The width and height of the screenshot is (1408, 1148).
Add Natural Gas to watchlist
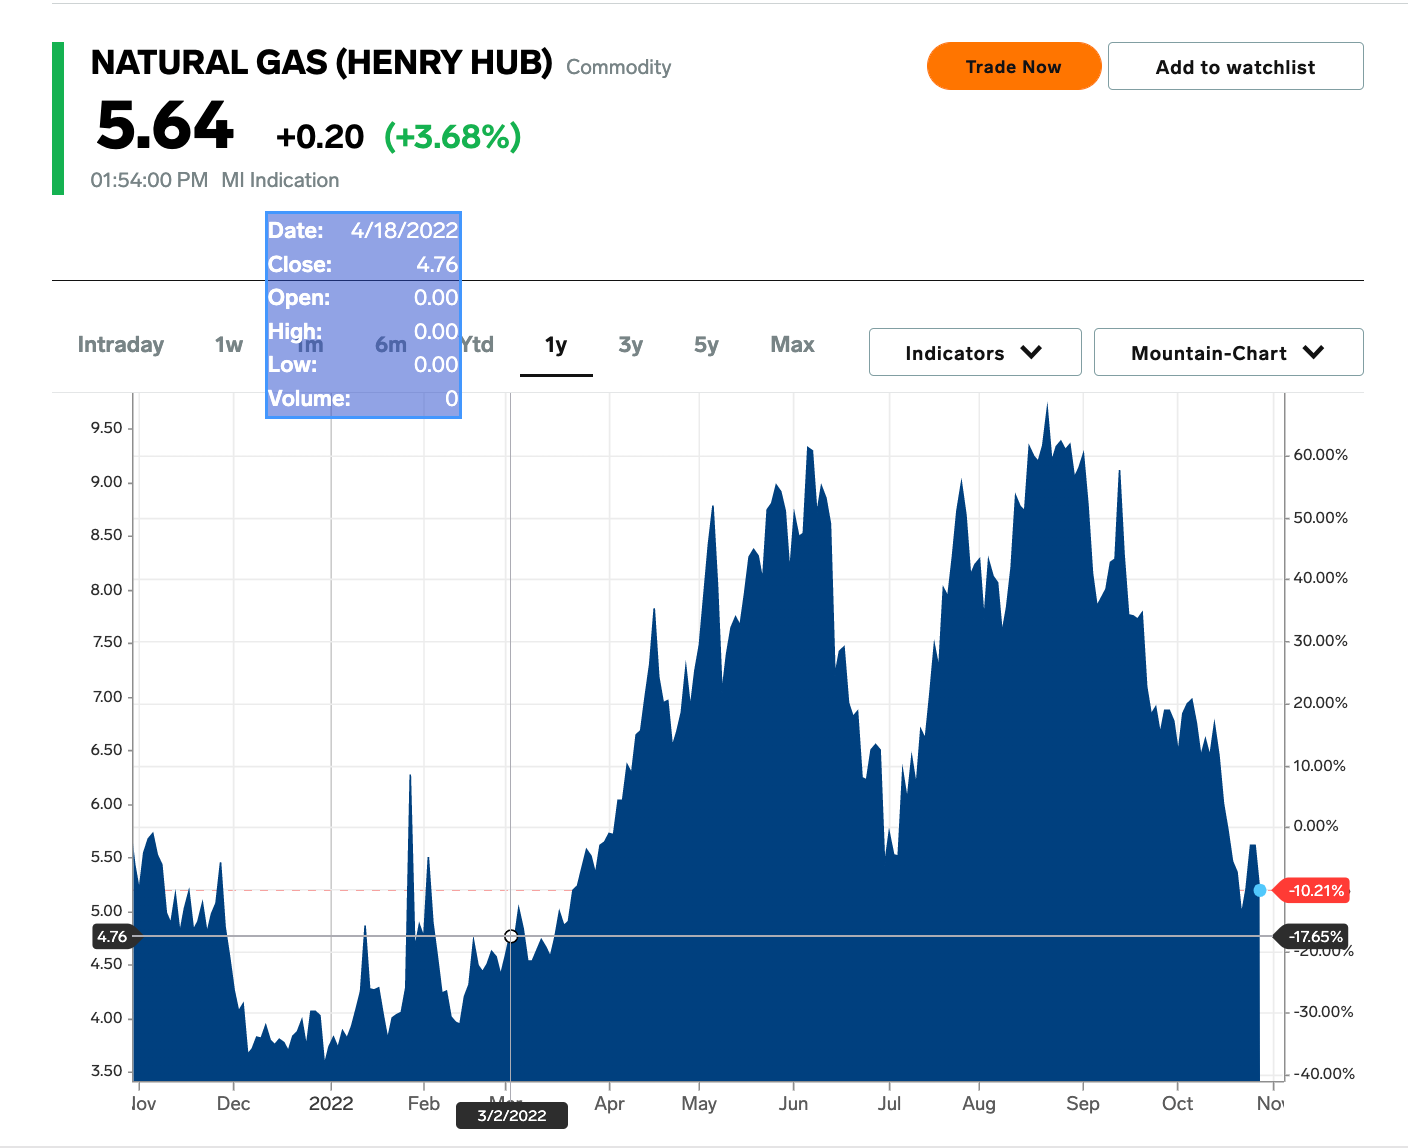click(1235, 67)
